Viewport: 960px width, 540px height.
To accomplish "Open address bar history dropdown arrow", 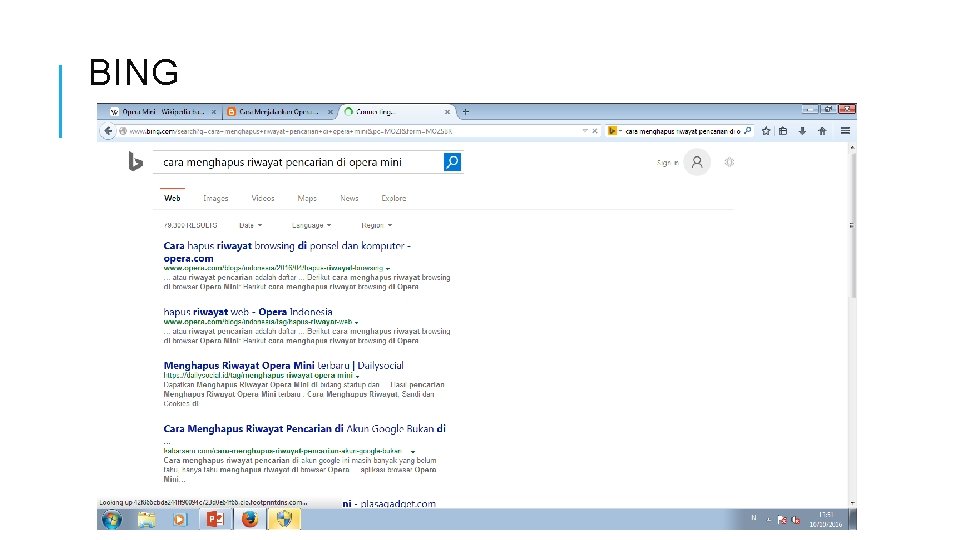I will coord(585,131).
